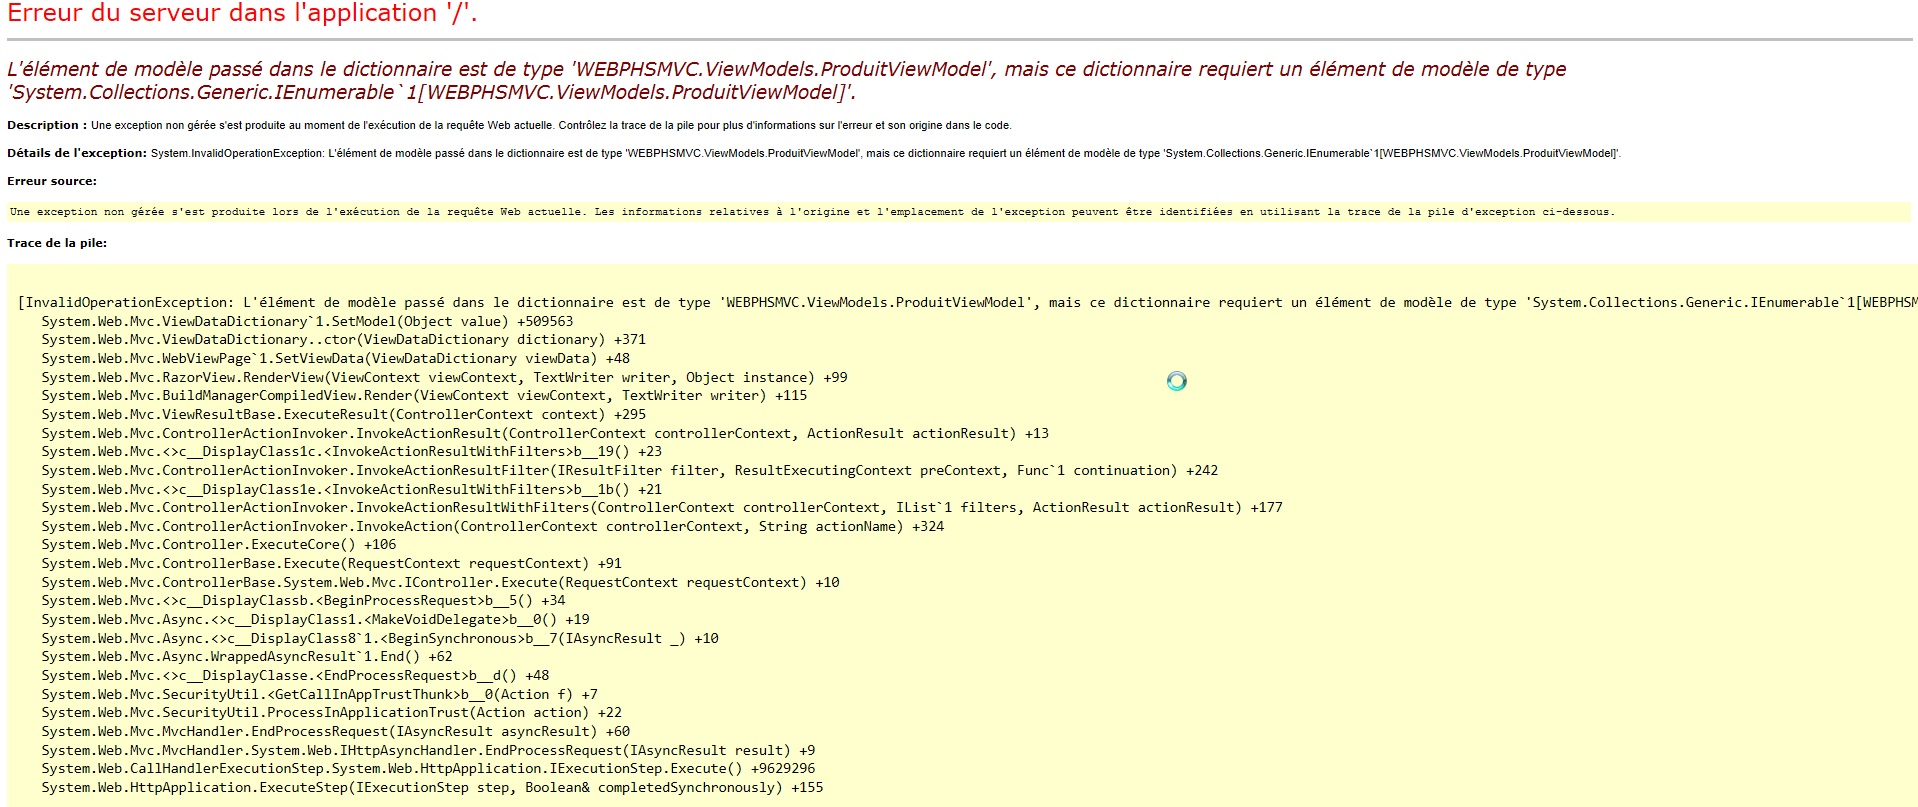Click the 'GetCallInAppTrustThunk' +7 stack line
The image size is (1918, 807).
[x=319, y=694]
